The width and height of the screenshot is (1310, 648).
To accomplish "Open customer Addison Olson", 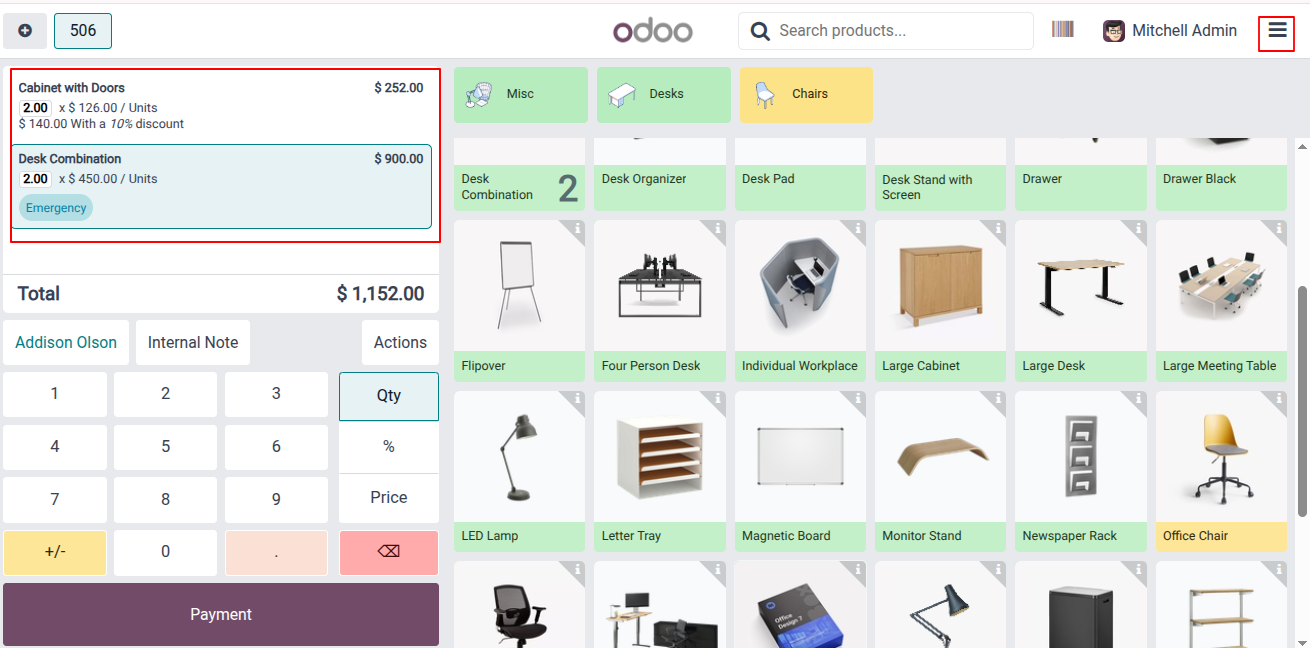I will pyautogui.click(x=66, y=342).
